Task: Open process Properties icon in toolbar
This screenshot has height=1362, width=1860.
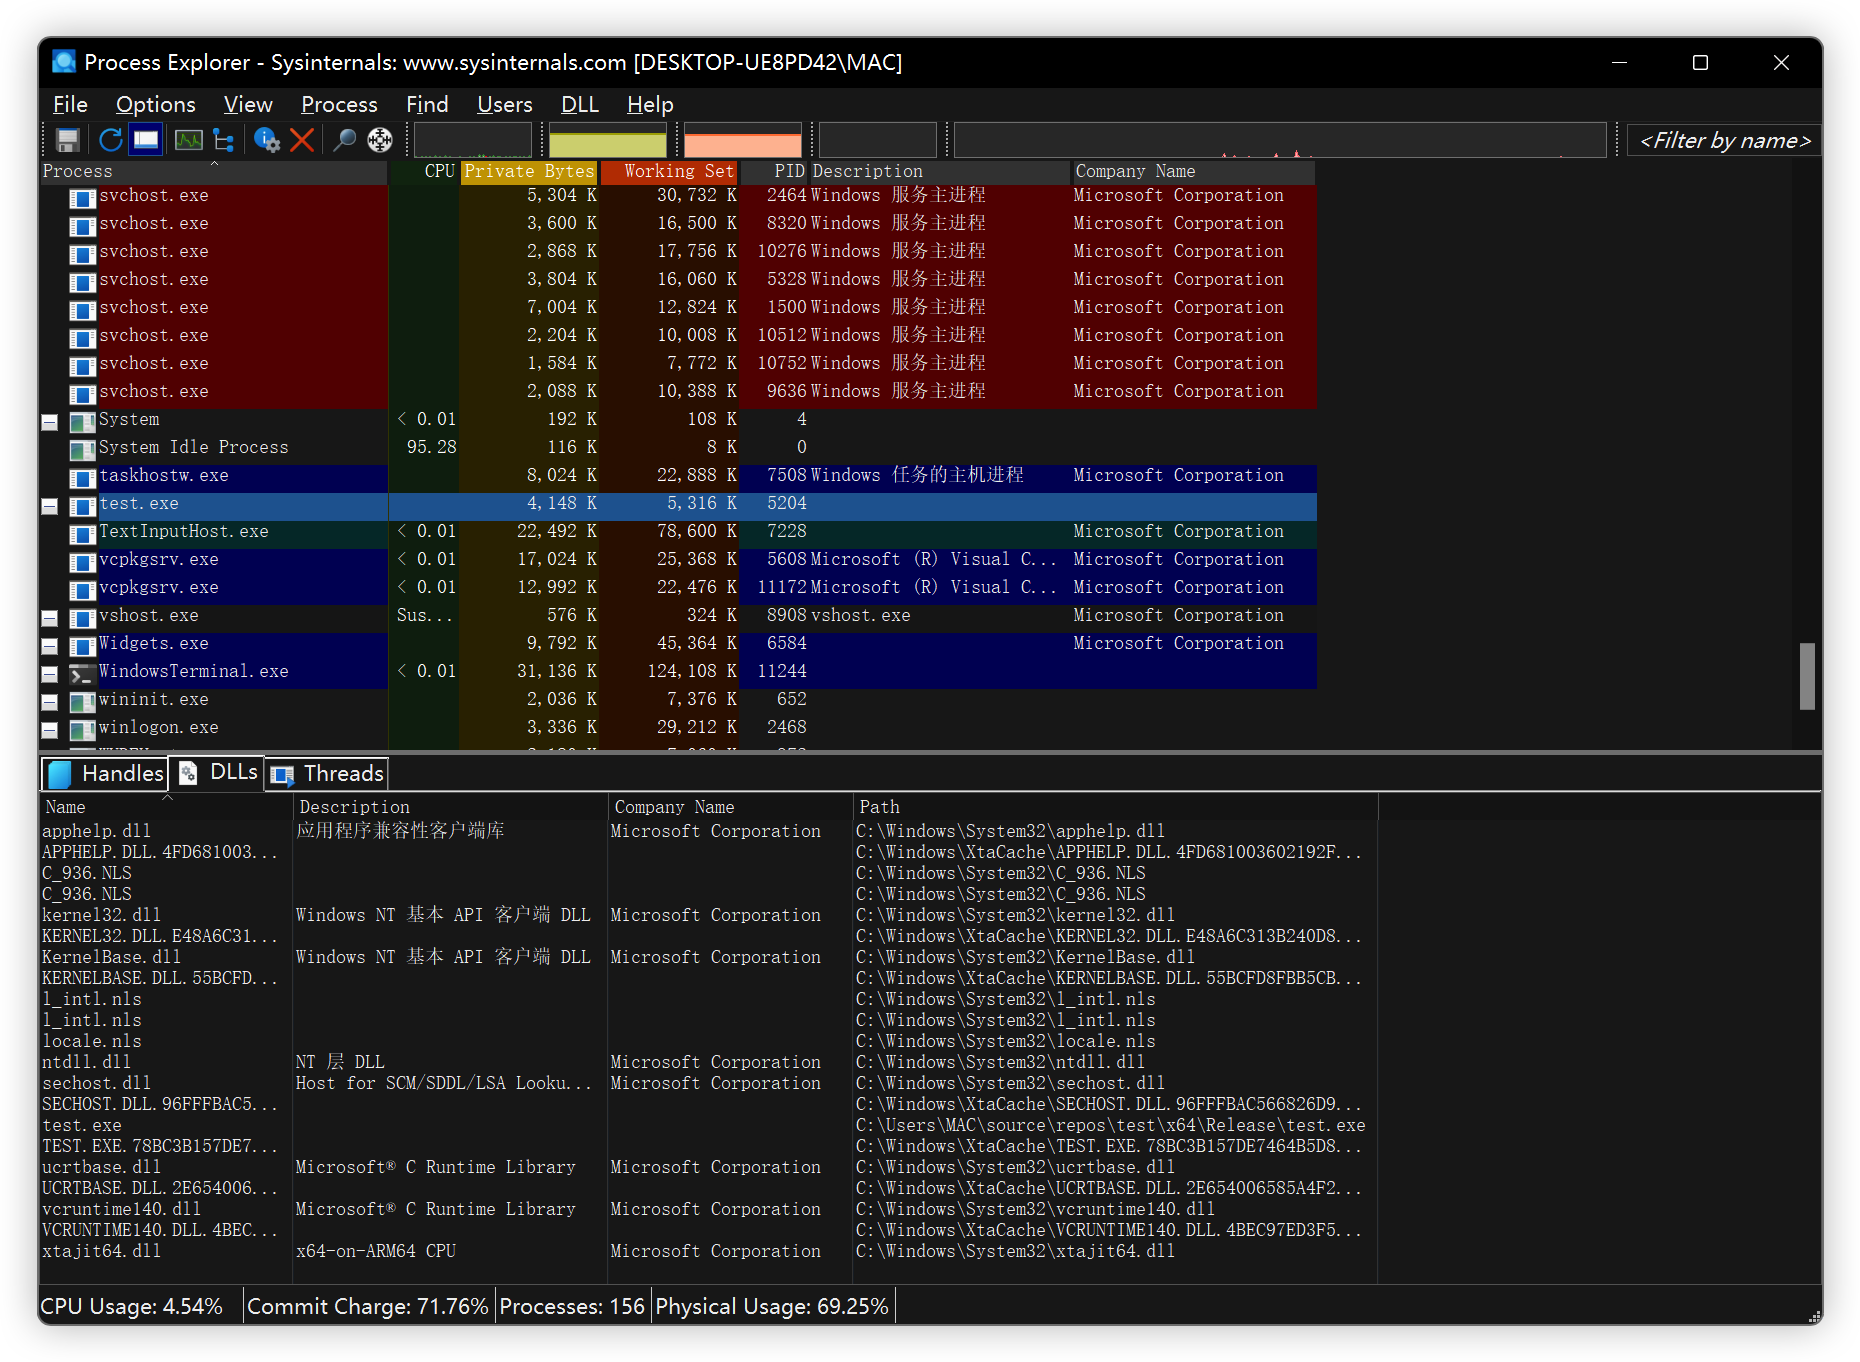Action: pos(266,140)
